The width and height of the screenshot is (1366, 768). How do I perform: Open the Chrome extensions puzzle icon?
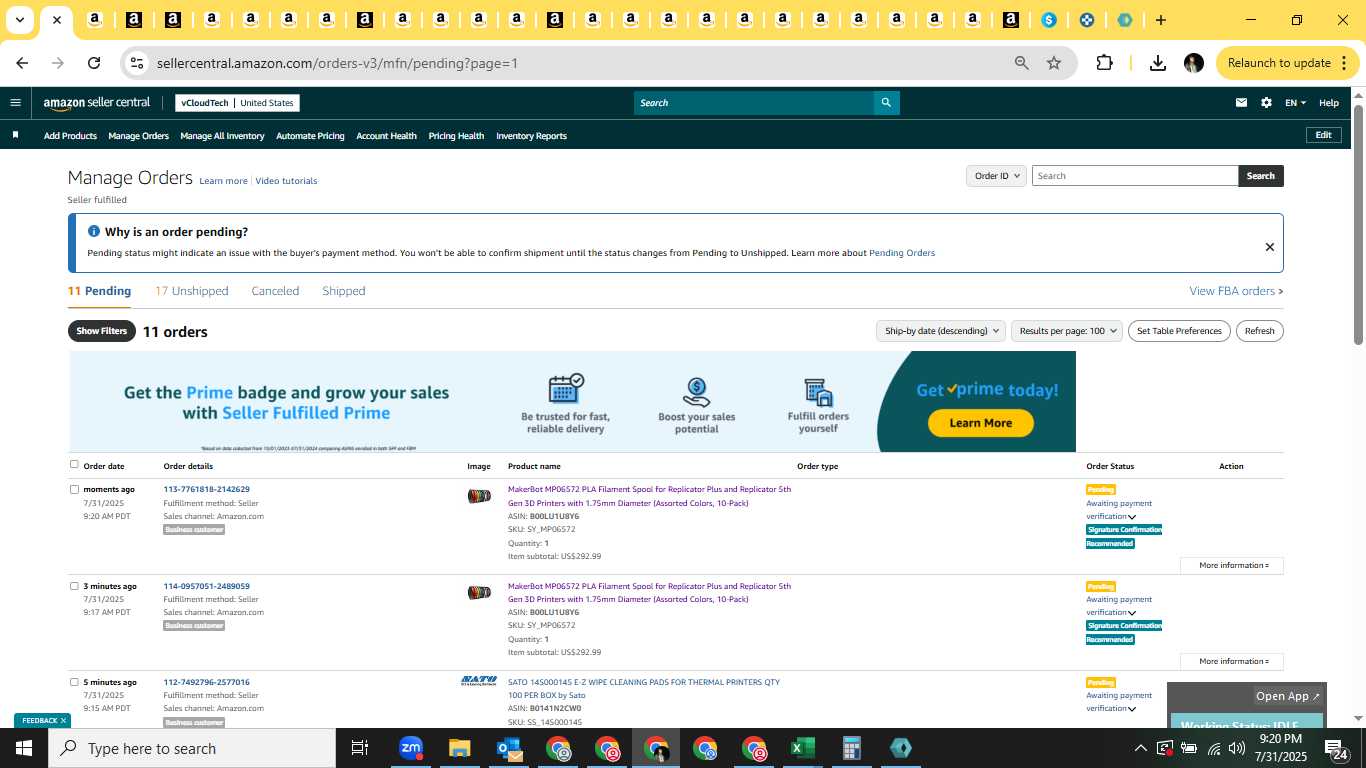coord(1104,63)
